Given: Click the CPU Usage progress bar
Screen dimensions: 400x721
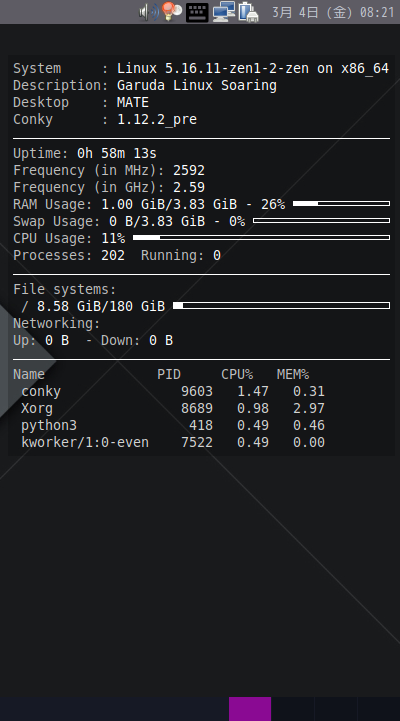Looking at the screenshot, I should [x=261, y=238].
